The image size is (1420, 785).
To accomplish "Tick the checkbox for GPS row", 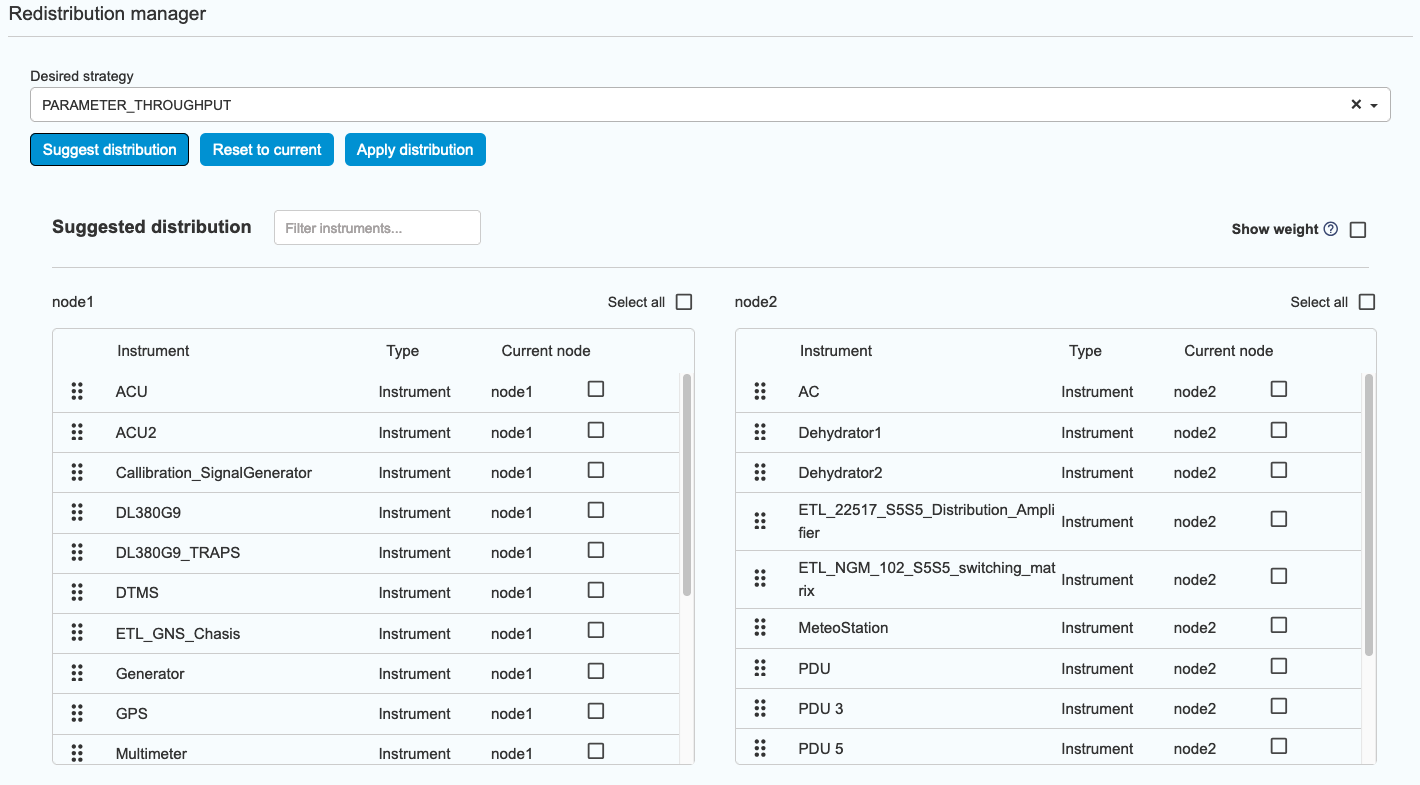I will coord(596,711).
